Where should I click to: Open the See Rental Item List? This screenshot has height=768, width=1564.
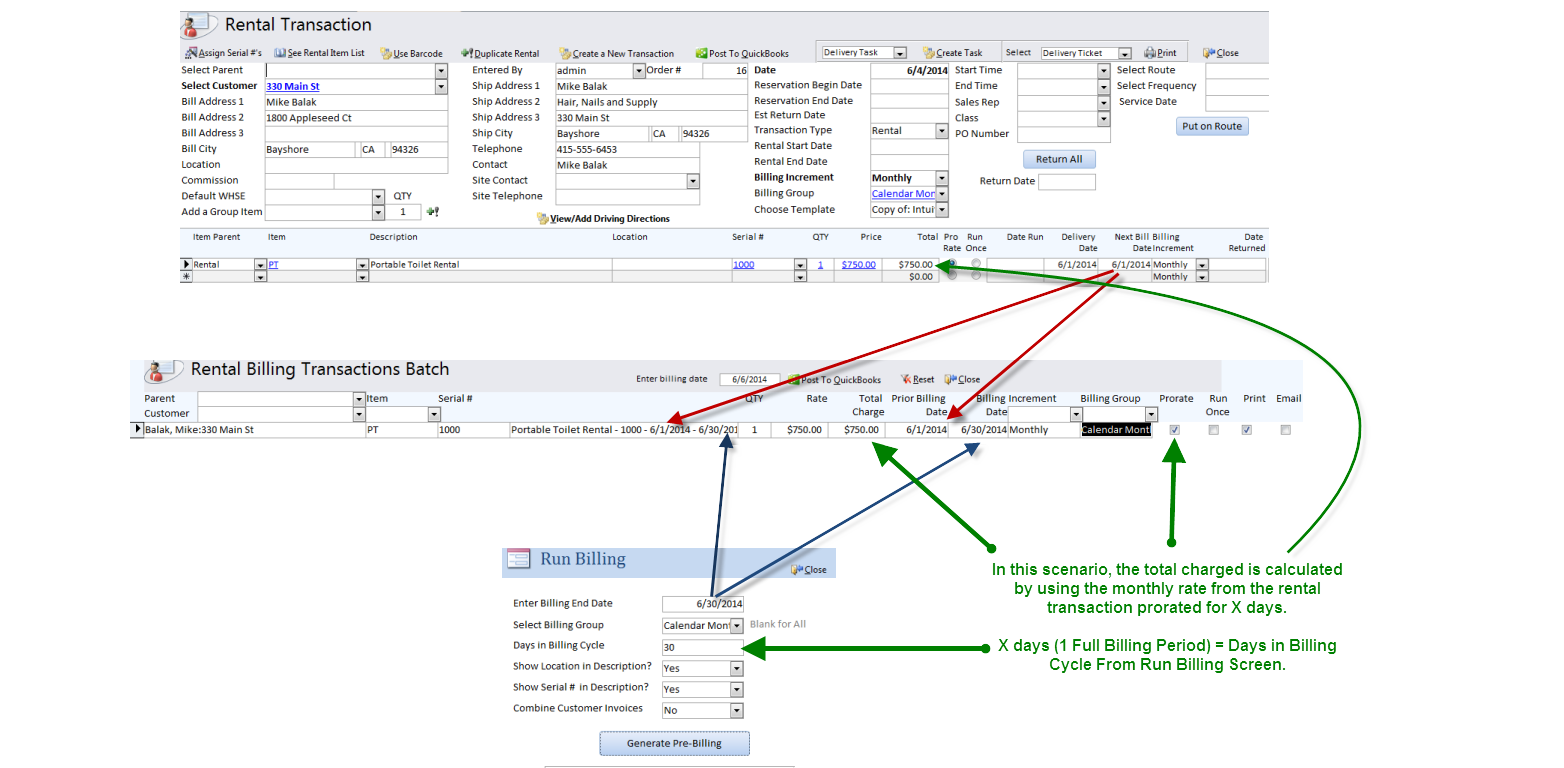(x=280, y=53)
